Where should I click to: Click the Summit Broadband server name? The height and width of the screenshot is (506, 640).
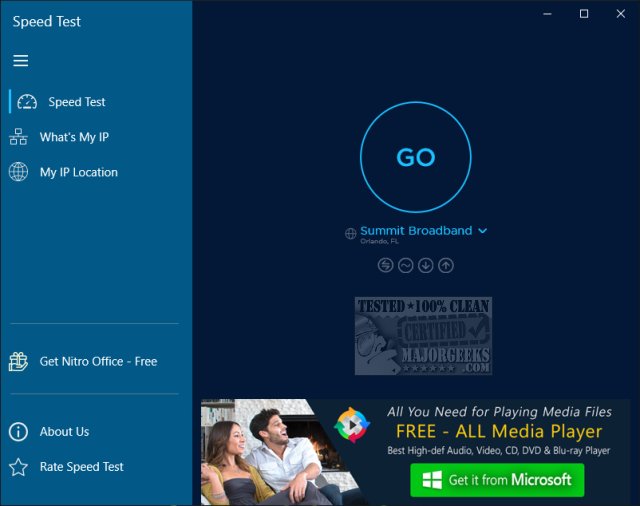click(x=416, y=231)
